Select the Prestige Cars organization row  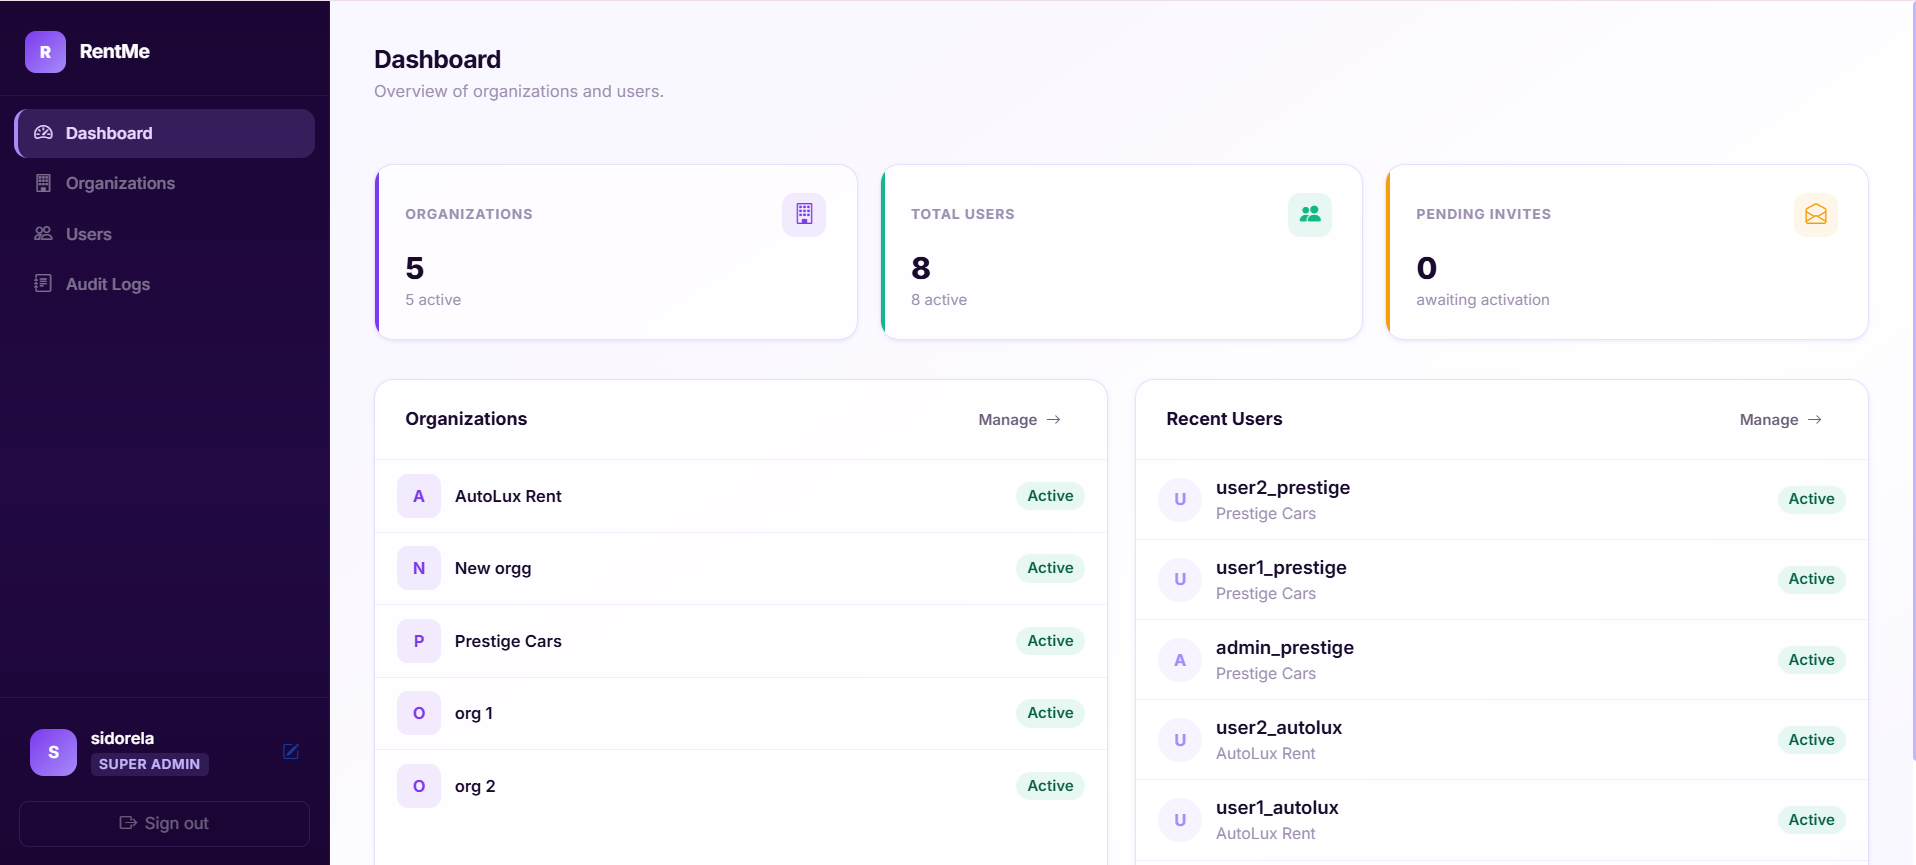tap(740, 641)
